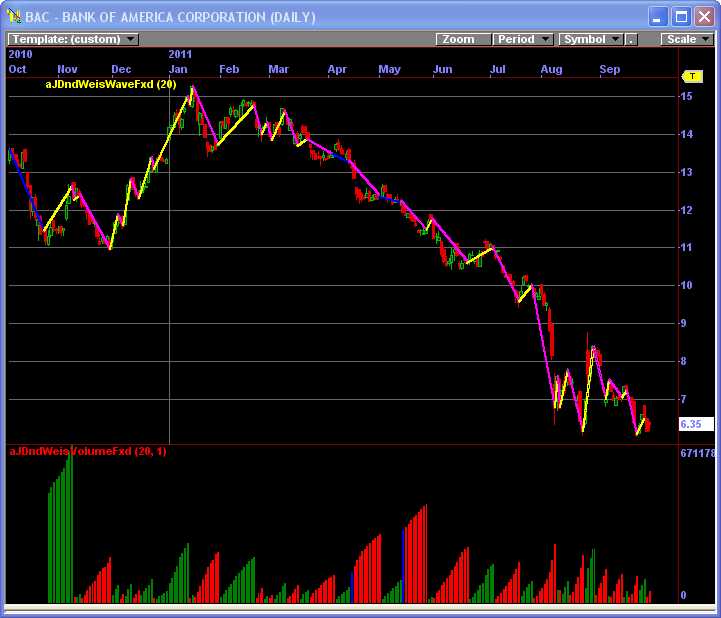Click the Jan month label on time axis
Image resolution: width=721 pixels, height=618 pixels.
[178, 69]
